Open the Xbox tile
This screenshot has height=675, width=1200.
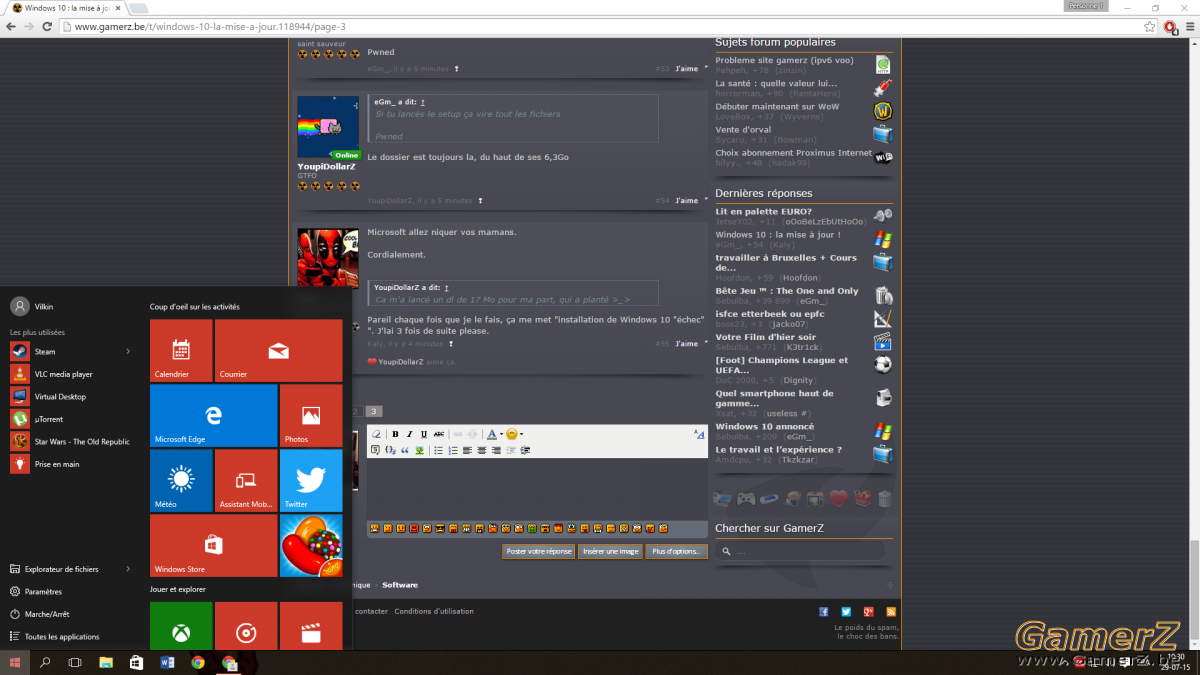click(181, 627)
